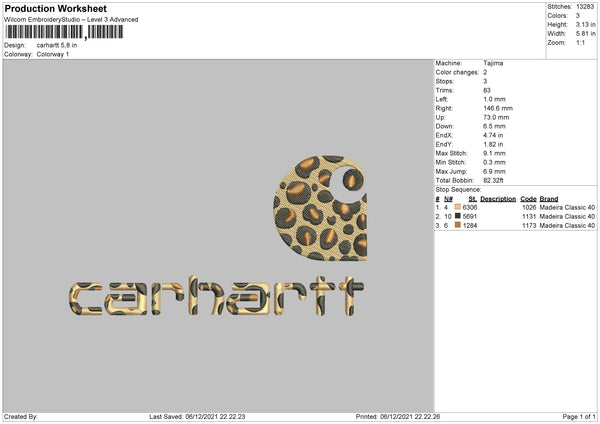600x424 pixels.
Task: Click the Production Worksheet title
Action: (55, 8)
